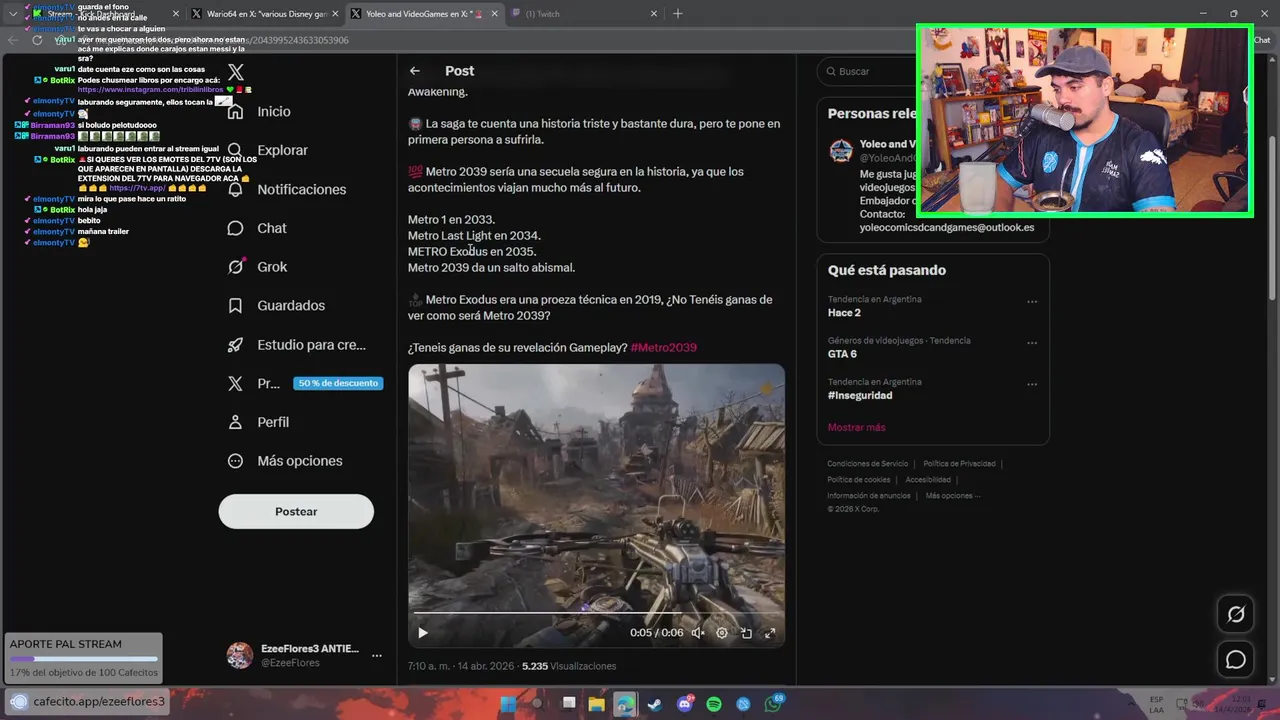Seek along the video progress bar

[x=596, y=613]
